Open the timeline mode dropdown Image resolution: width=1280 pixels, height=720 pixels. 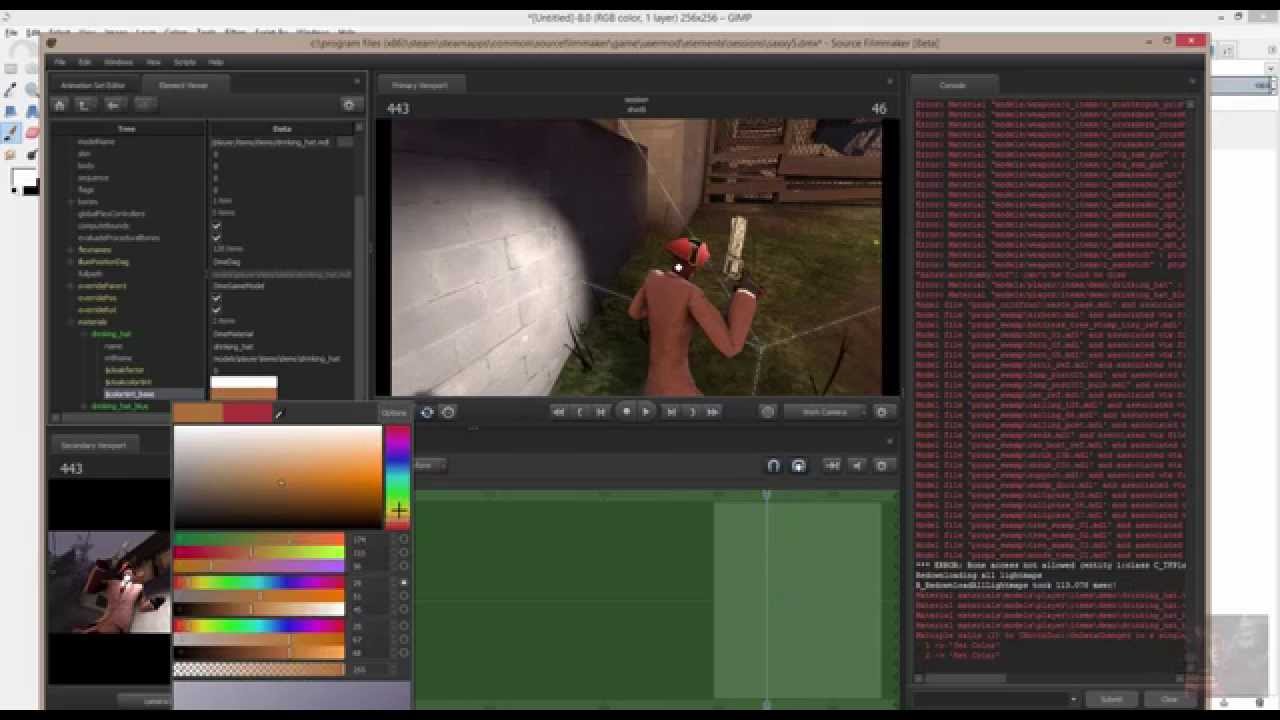[430, 465]
